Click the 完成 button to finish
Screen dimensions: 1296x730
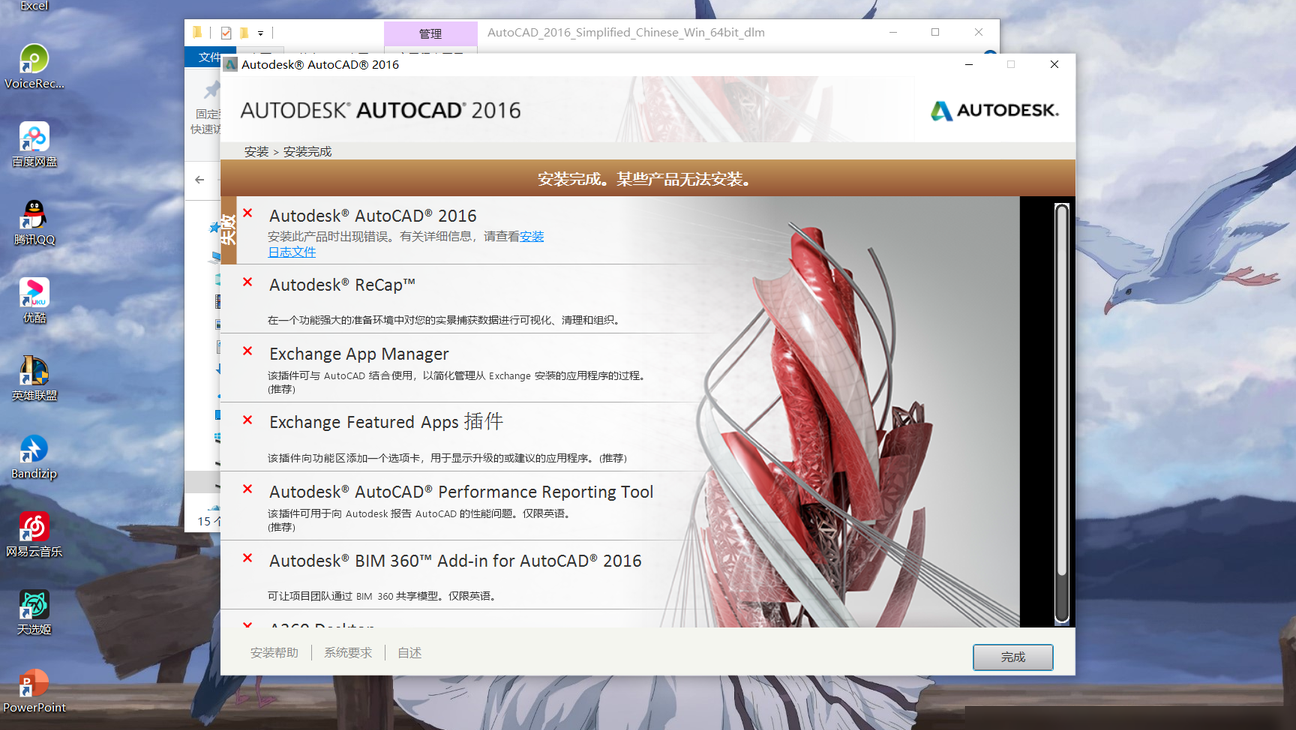pyautogui.click(x=1013, y=657)
